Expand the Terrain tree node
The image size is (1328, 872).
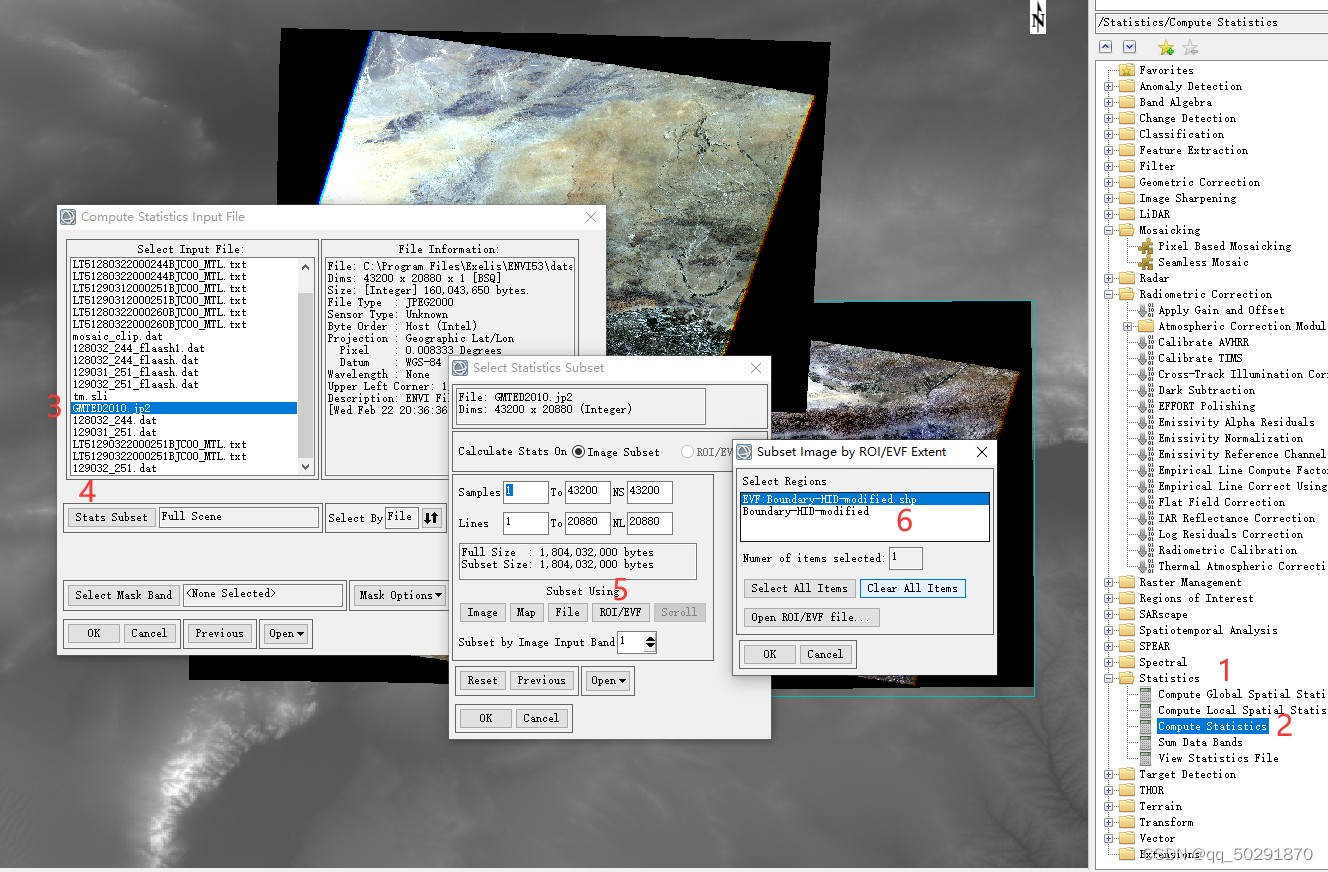pos(1107,805)
